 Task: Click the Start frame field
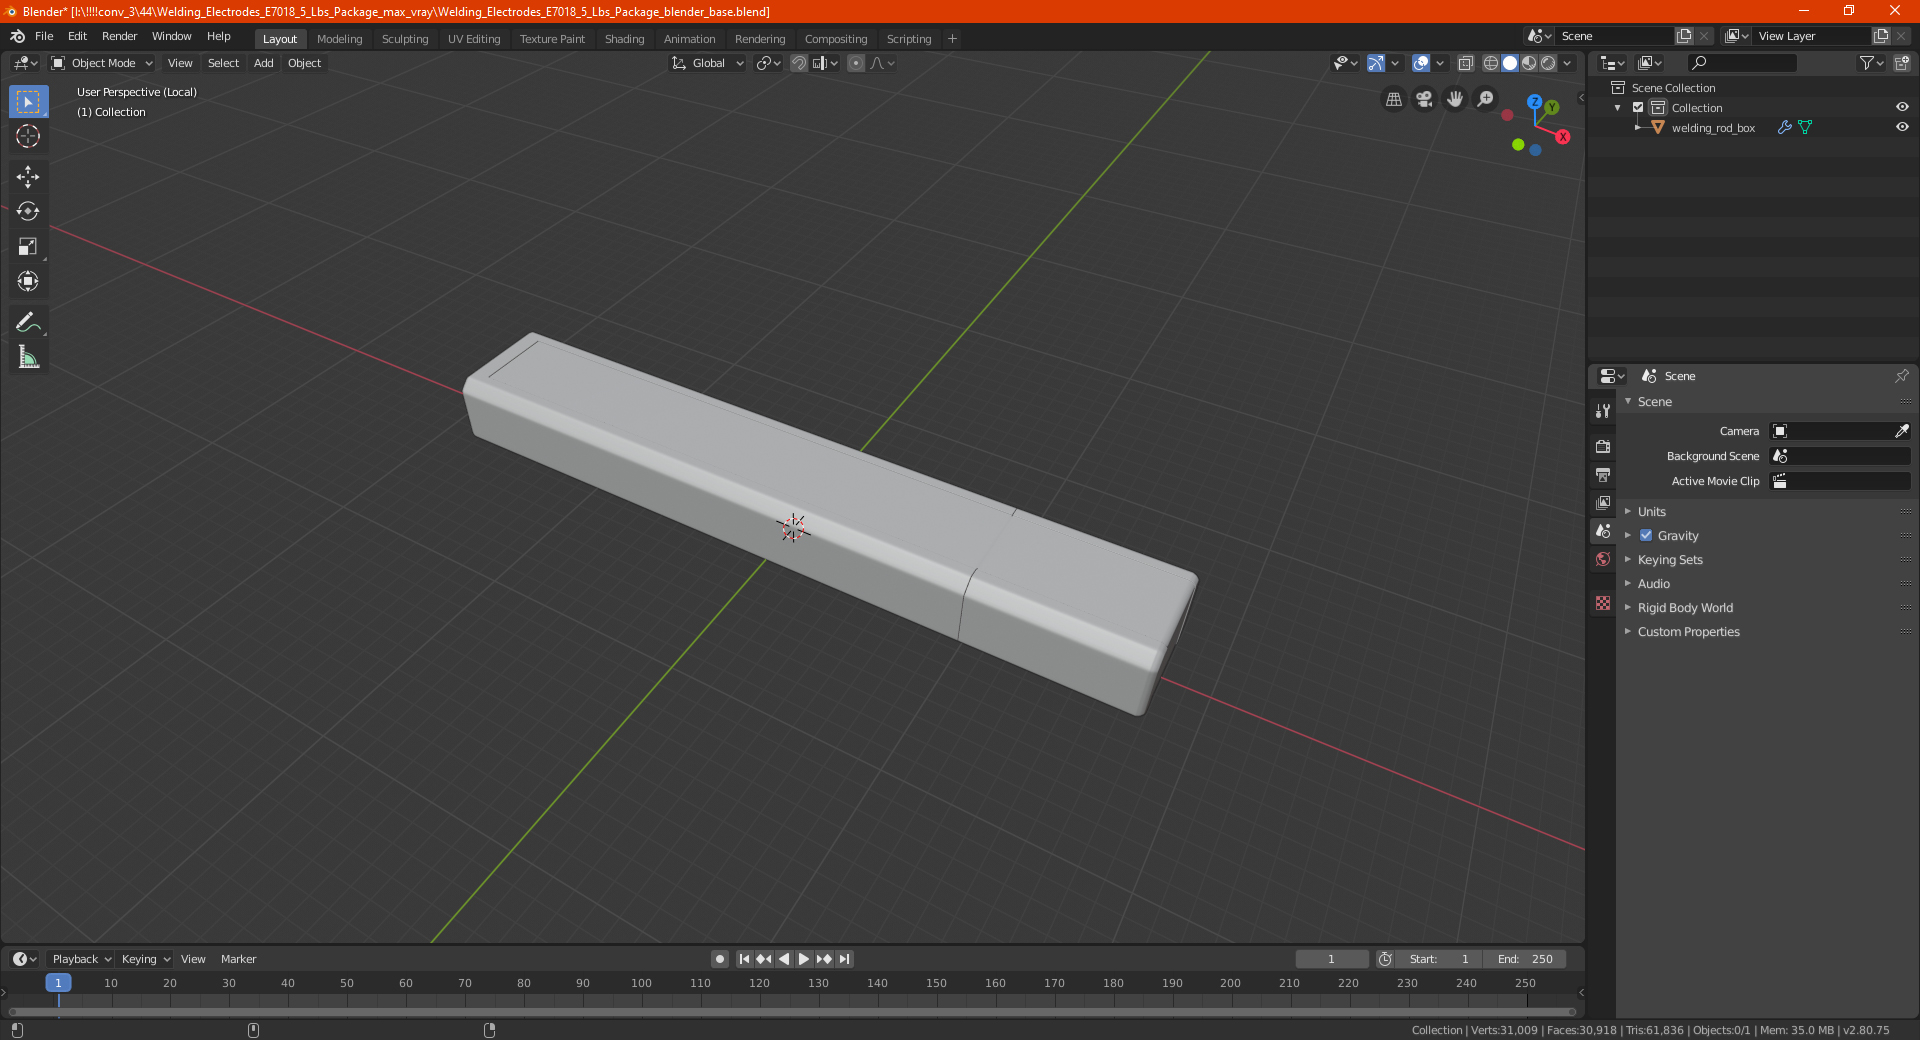click(x=1439, y=959)
